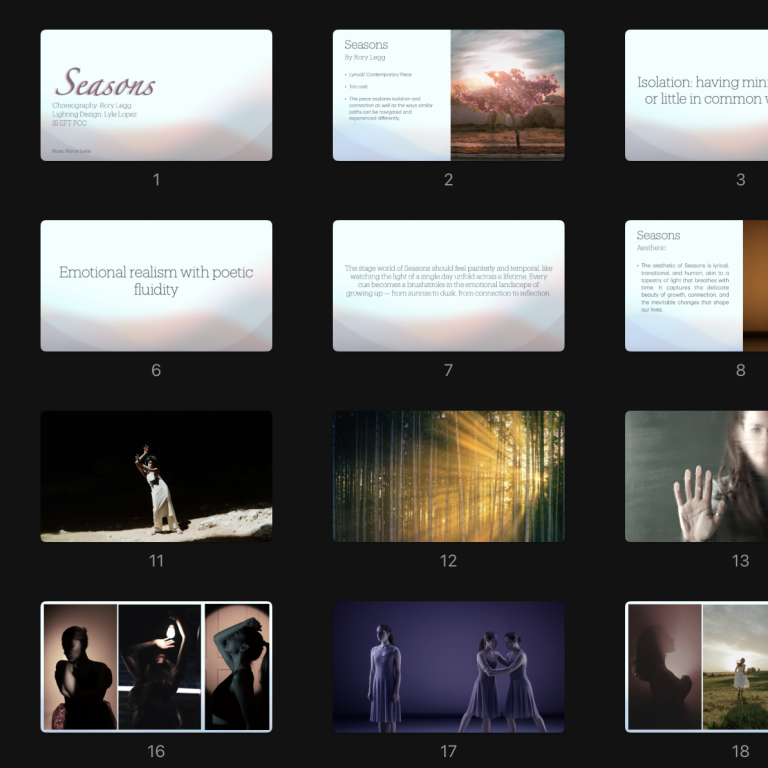Screen dimensions: 768x768
Task: Select the Seasons title slide thumbnail
Action: click(156, 95)
